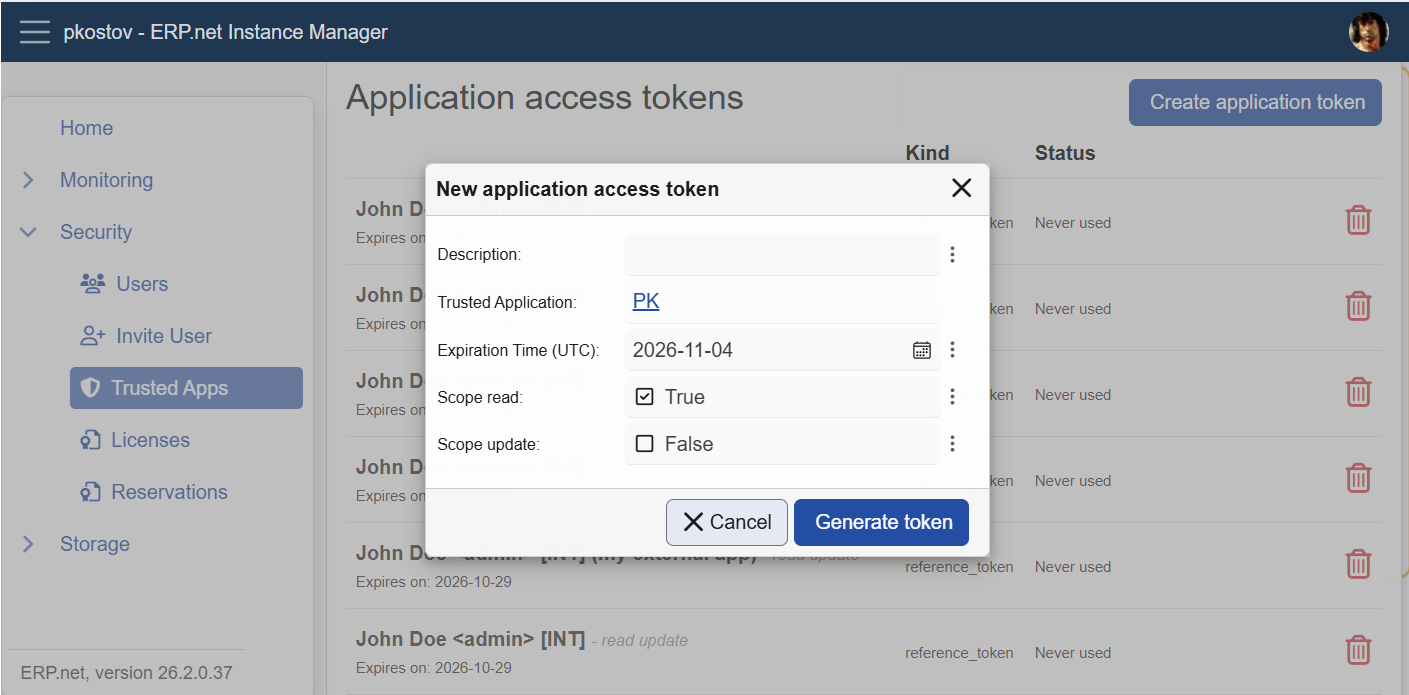
Task: Click the Generate token button
Action: (x=882, y=522)
